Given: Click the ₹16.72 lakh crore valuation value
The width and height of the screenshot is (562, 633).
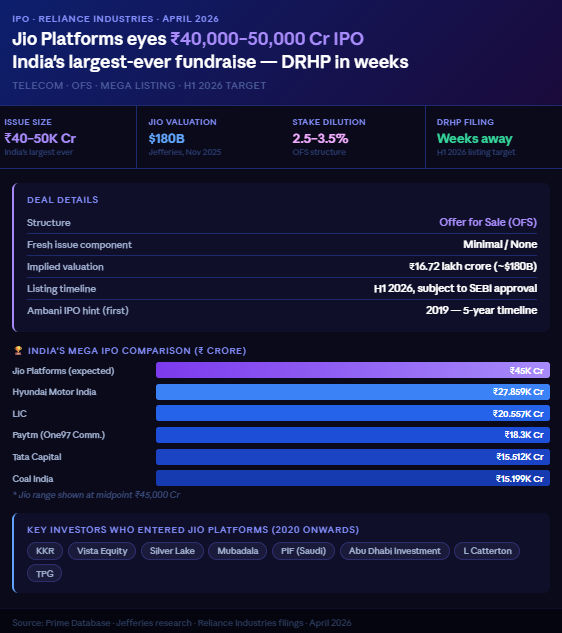Looking at the screenshot, I should [x=473, y=266].
